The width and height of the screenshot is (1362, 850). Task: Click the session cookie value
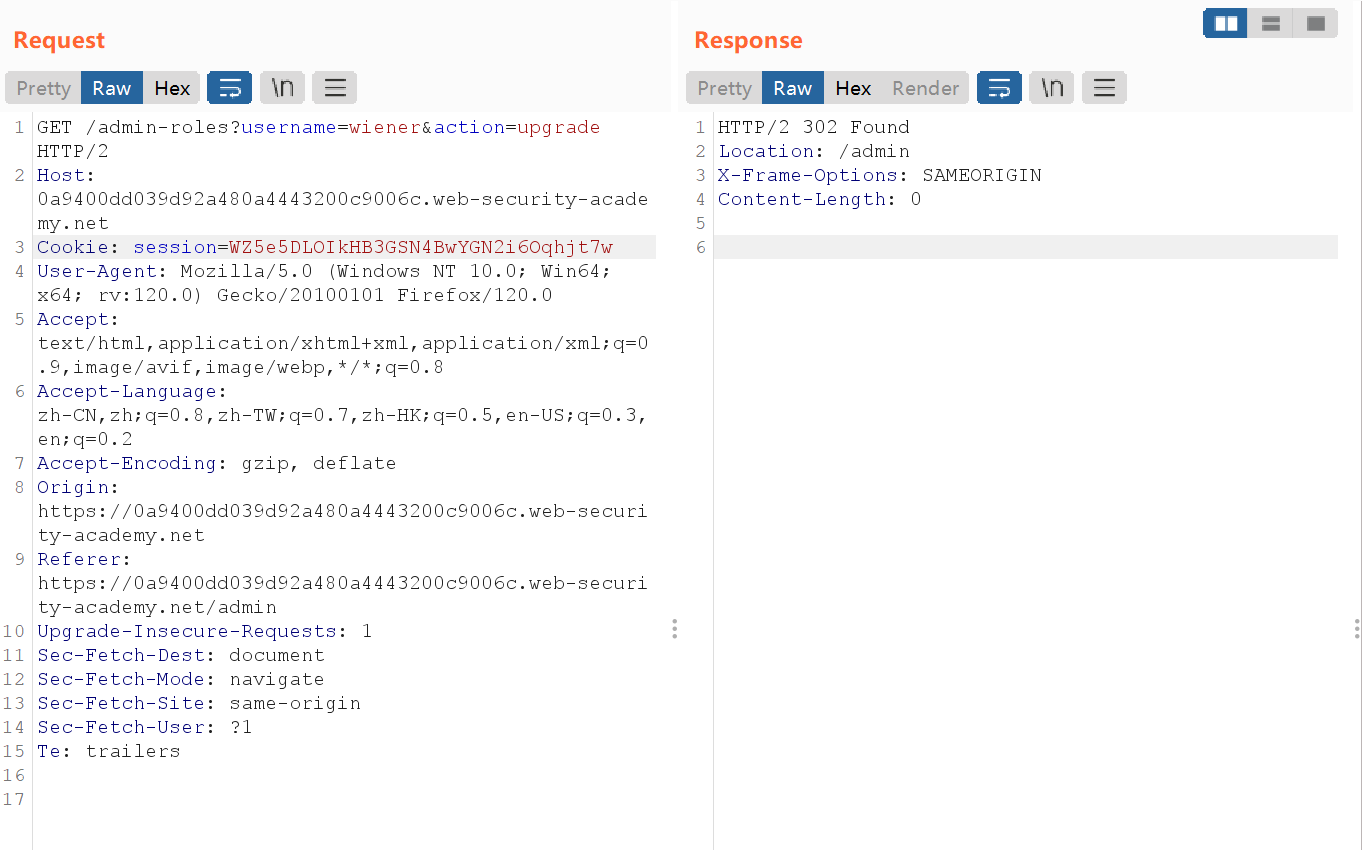[421, 247]
